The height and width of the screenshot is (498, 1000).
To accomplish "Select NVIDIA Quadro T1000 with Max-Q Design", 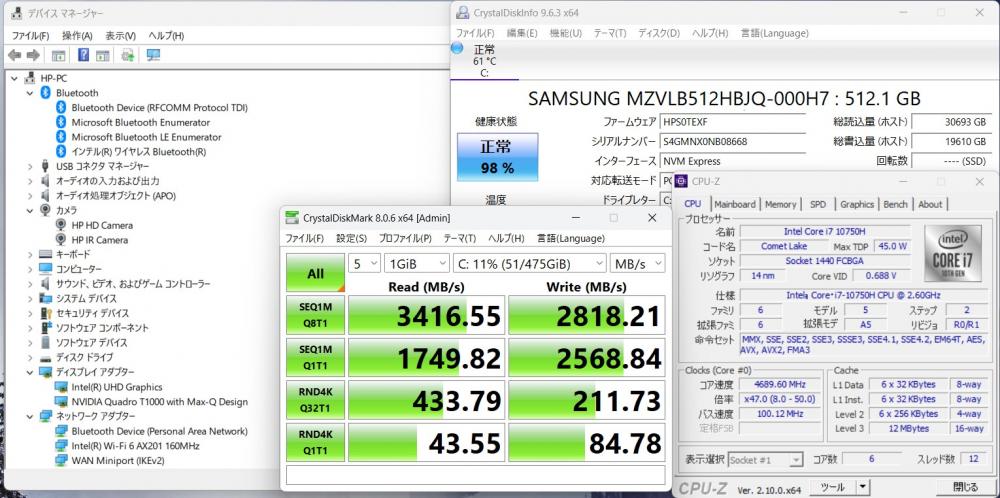I will click(x=159, y=402).
